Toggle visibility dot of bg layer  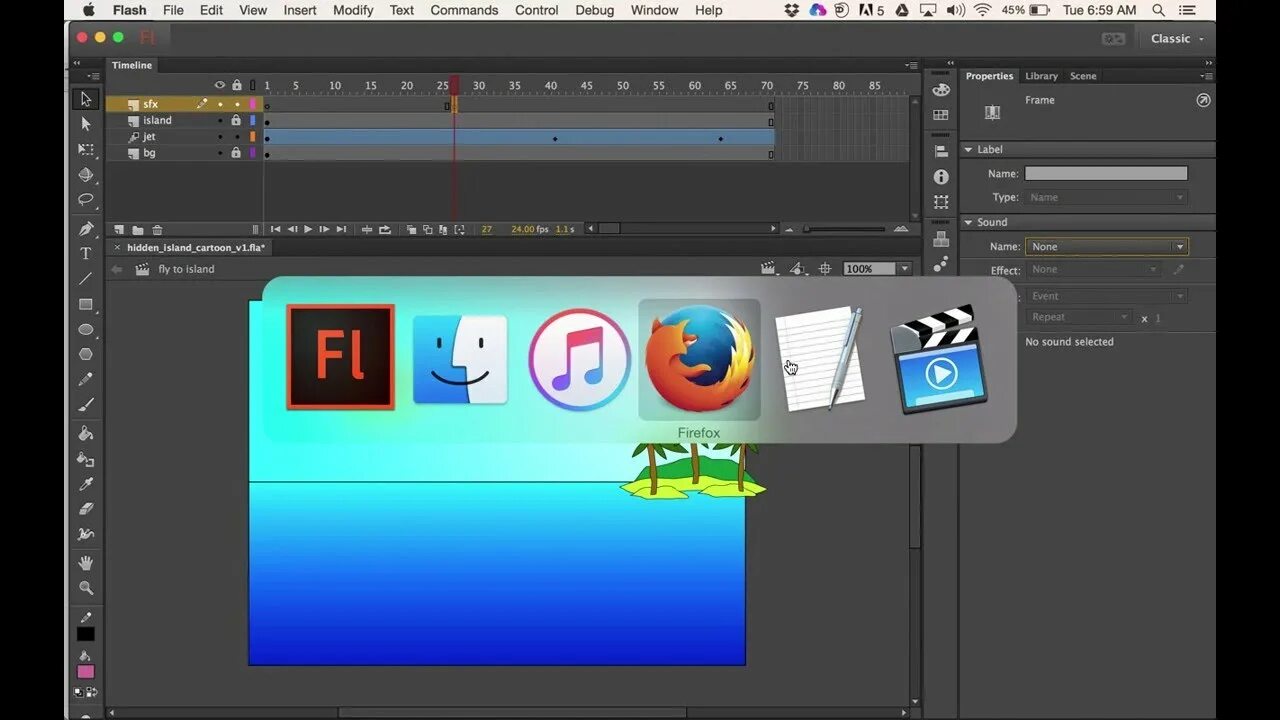tap(220, 153)
